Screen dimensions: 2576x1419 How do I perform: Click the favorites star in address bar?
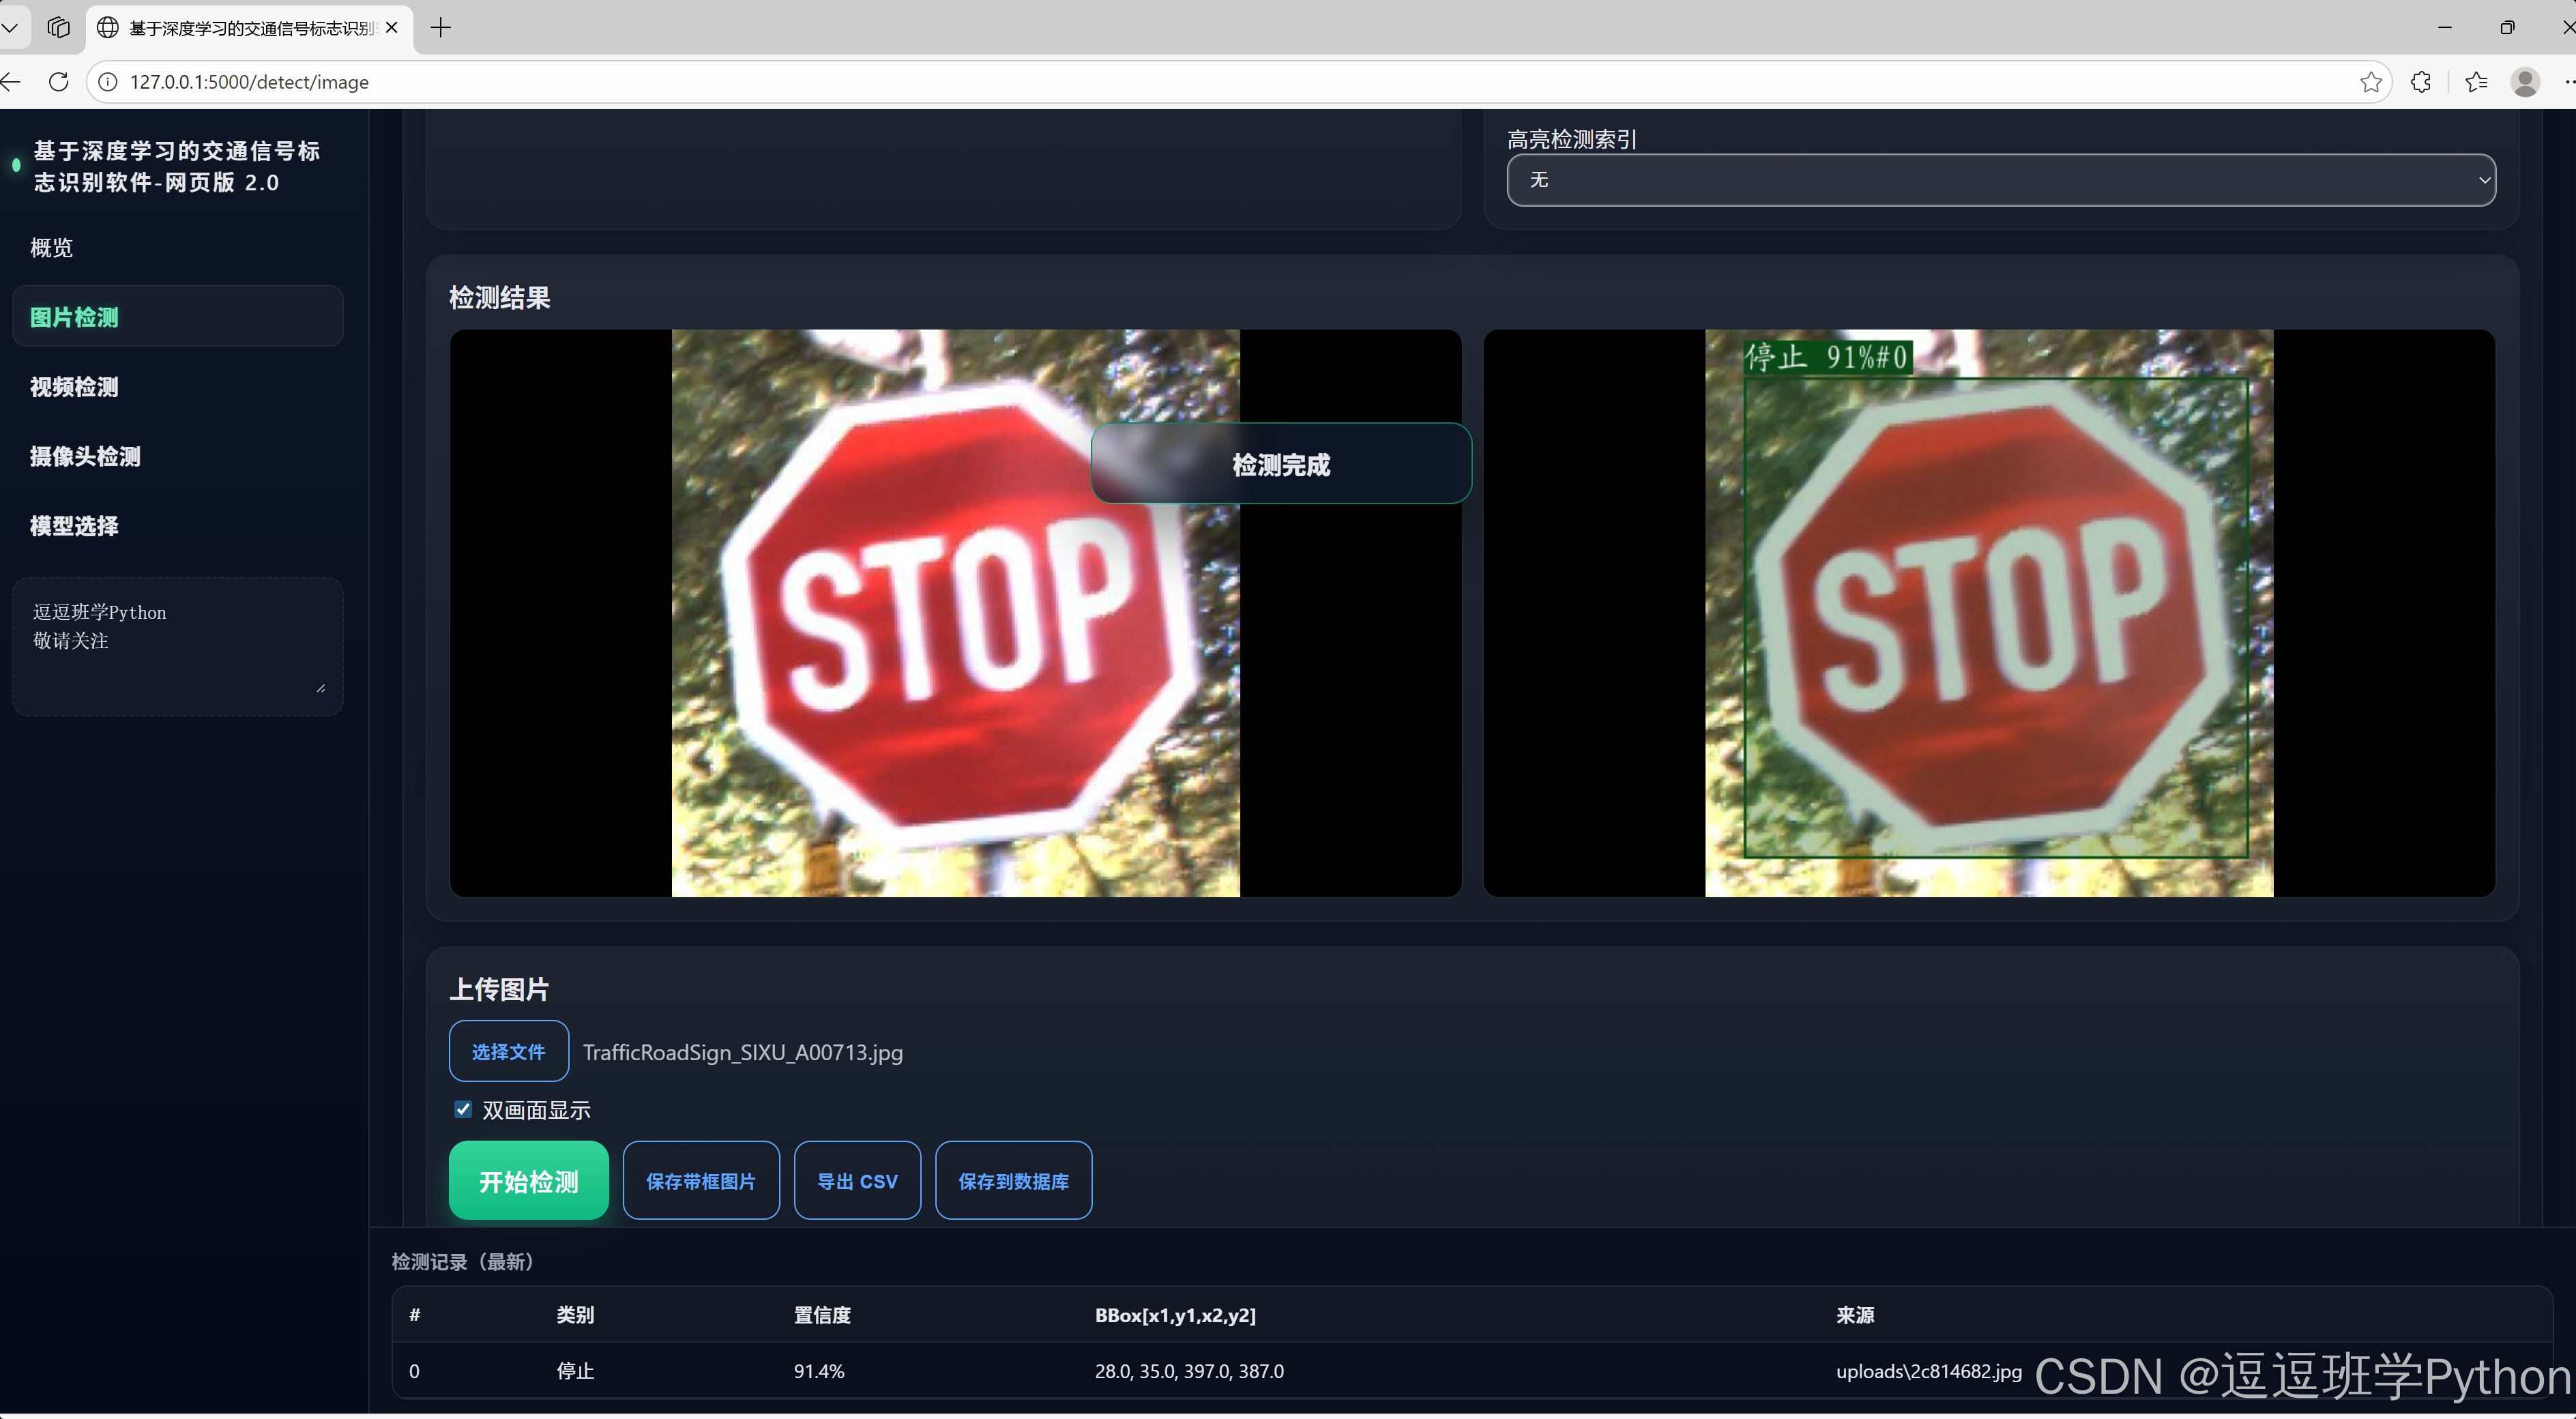point(2370,82)
